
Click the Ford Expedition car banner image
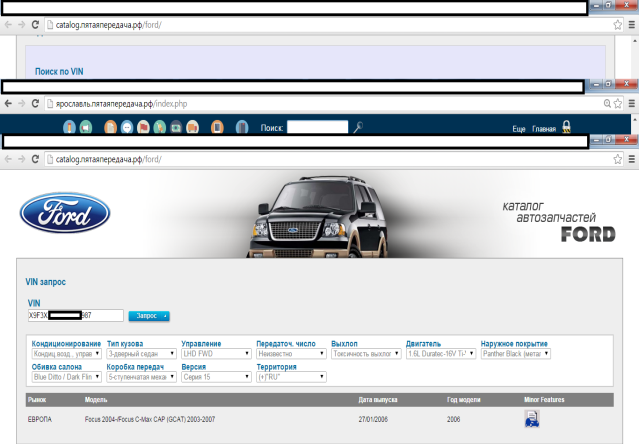tap(318, 216)
